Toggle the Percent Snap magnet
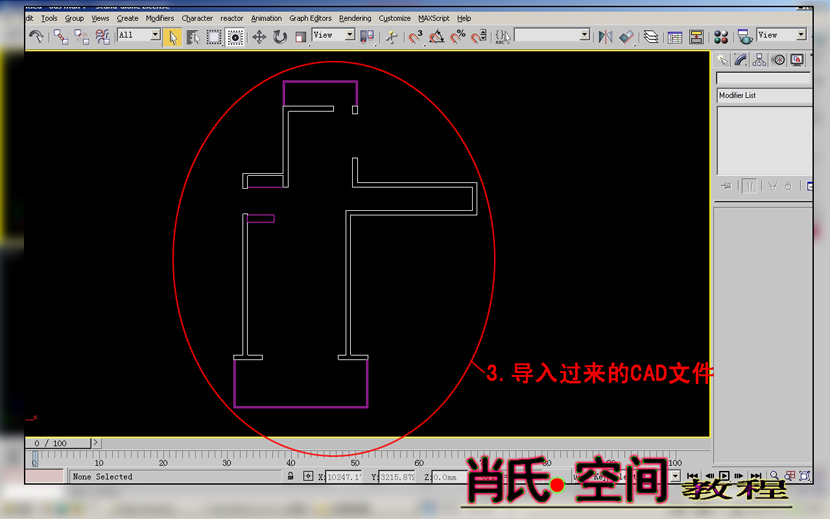Image resolution: width=830 pixels, height=519 pixels. tap(457, 37)
